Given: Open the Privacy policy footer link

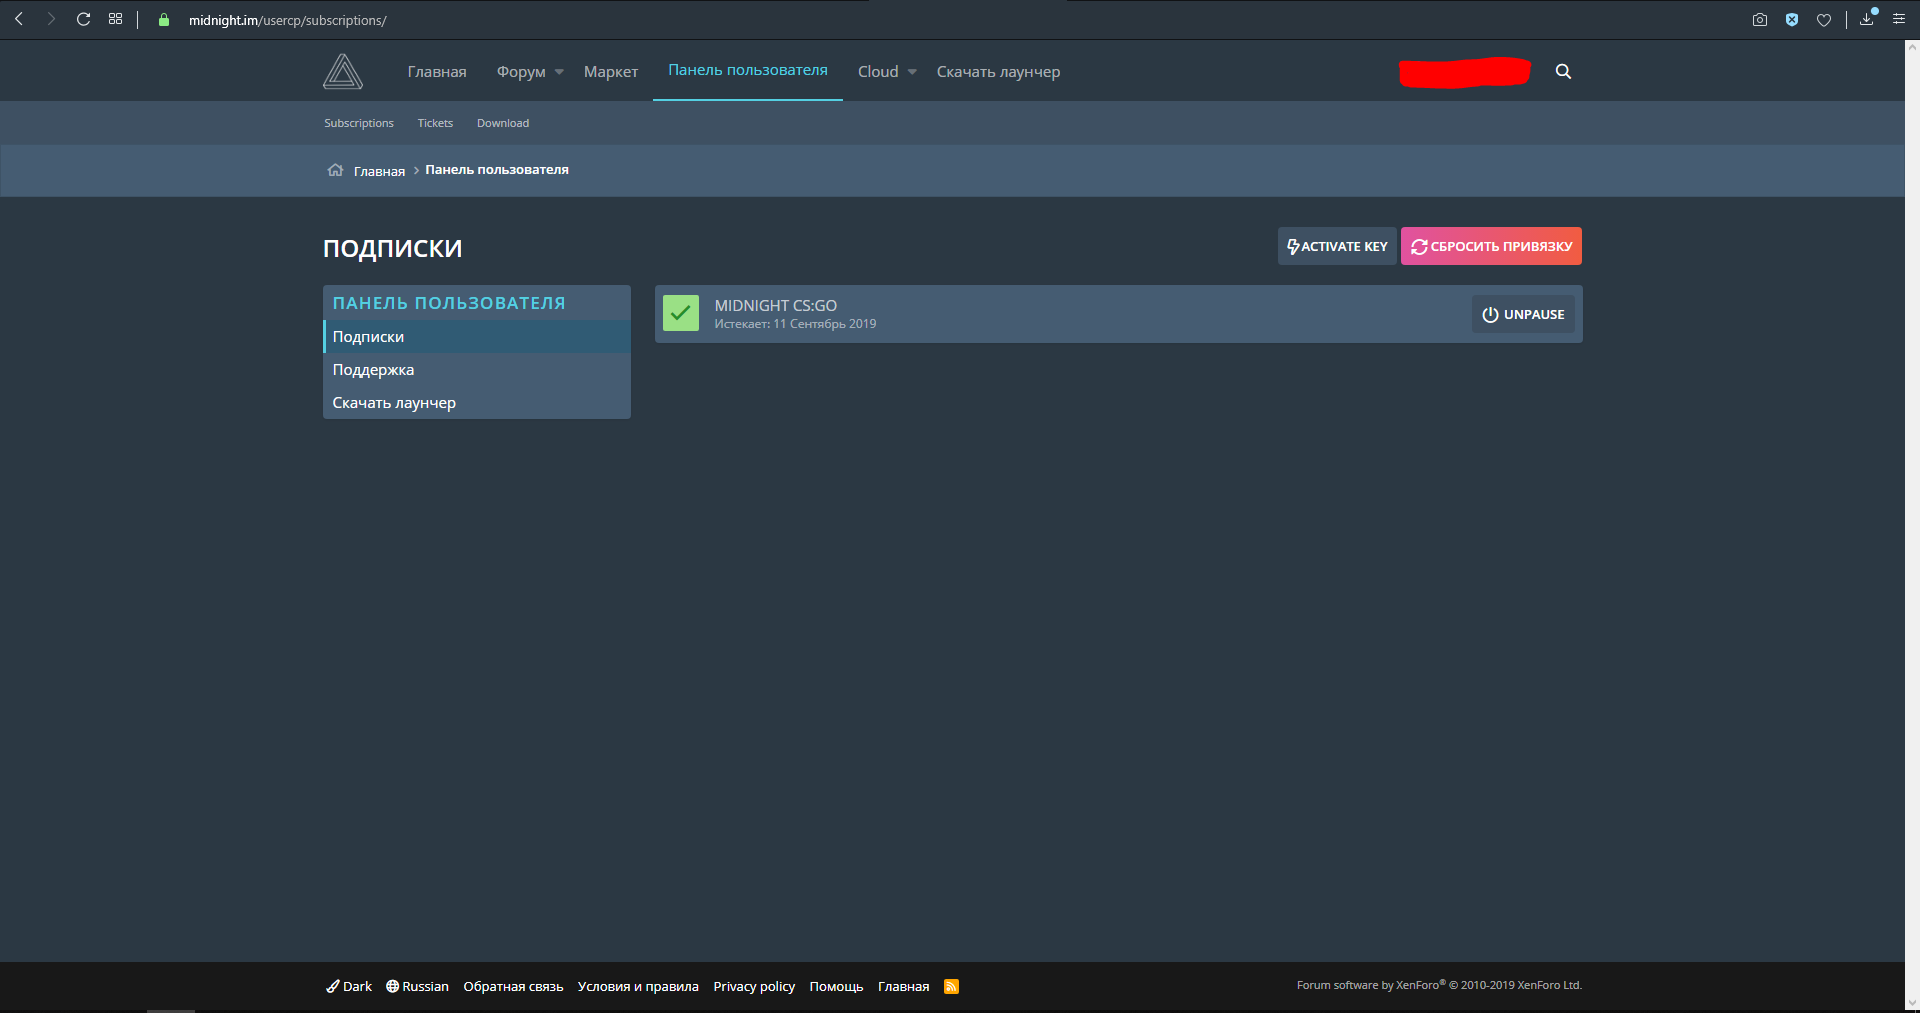Looking at the screenshot, I should pos(754,986).
